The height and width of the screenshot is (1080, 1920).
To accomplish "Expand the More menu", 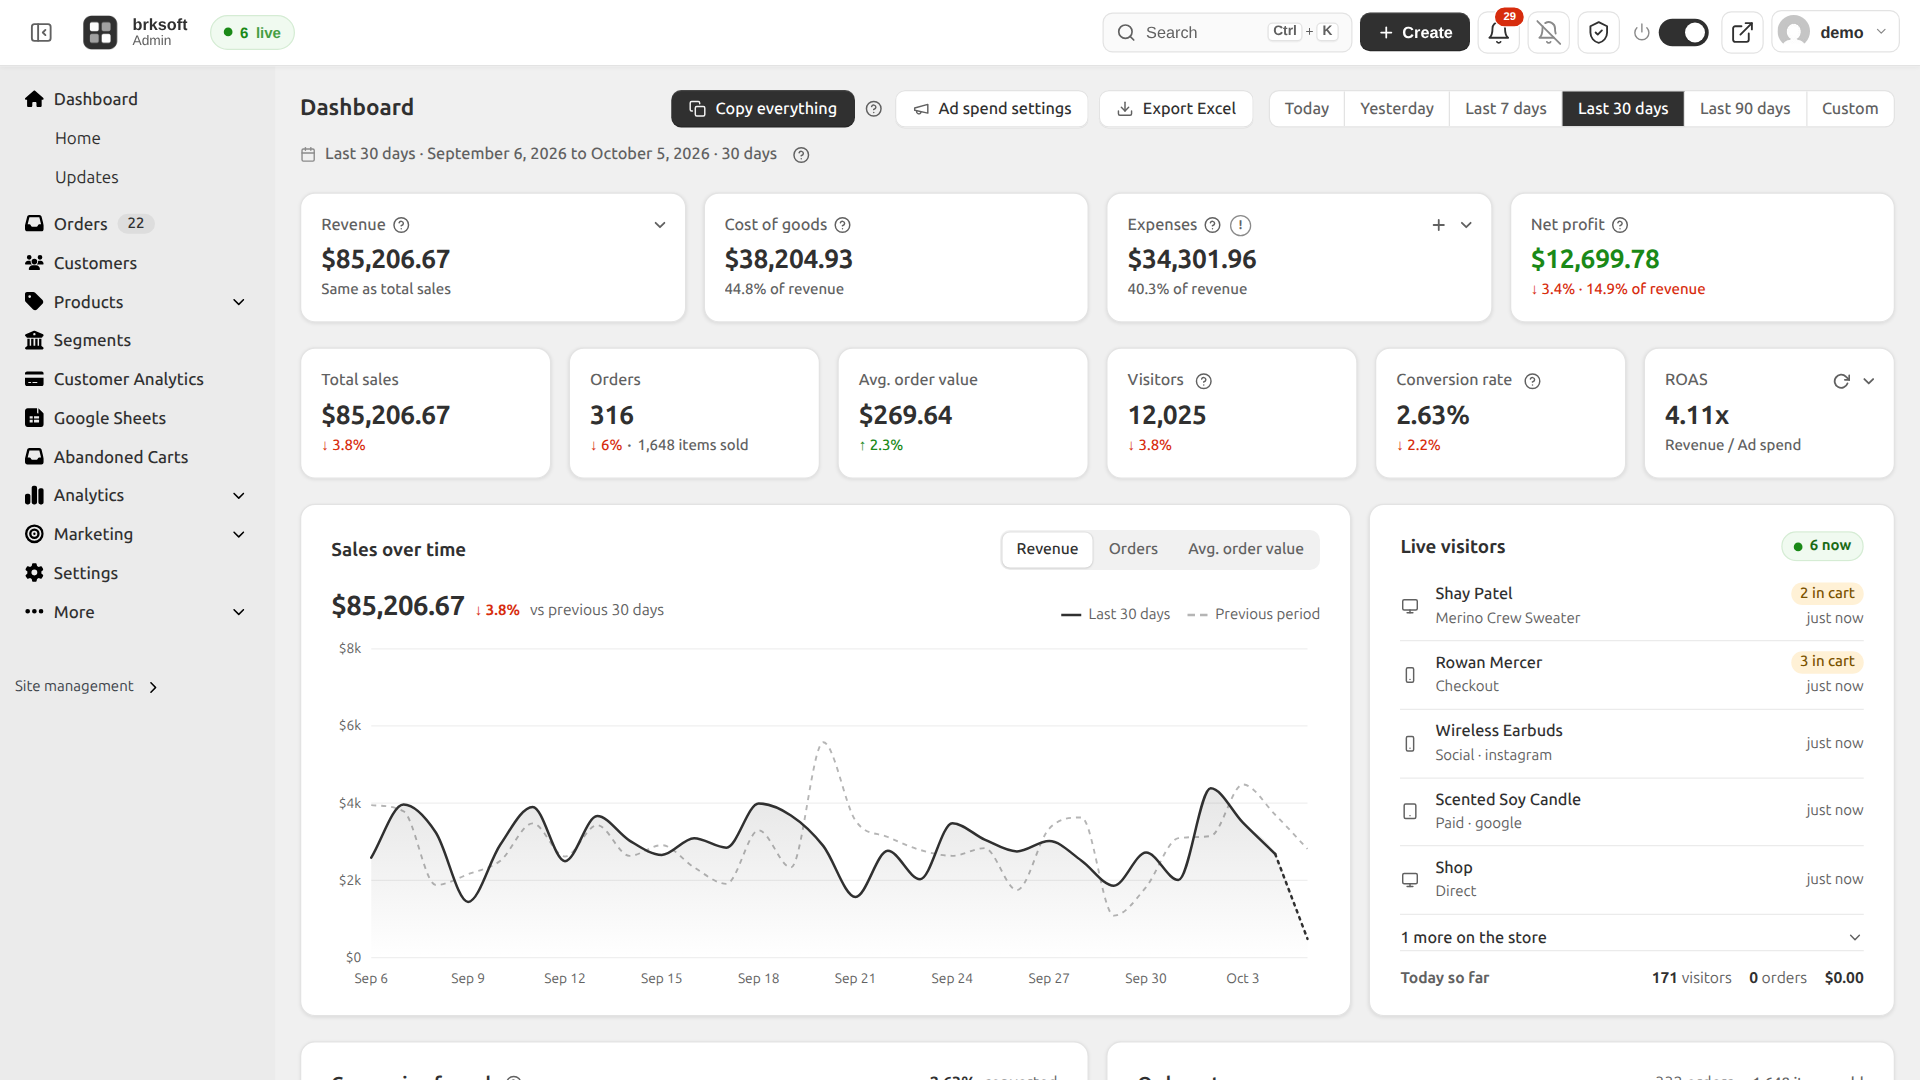I will pyautogui.click(x=239, y=612).
